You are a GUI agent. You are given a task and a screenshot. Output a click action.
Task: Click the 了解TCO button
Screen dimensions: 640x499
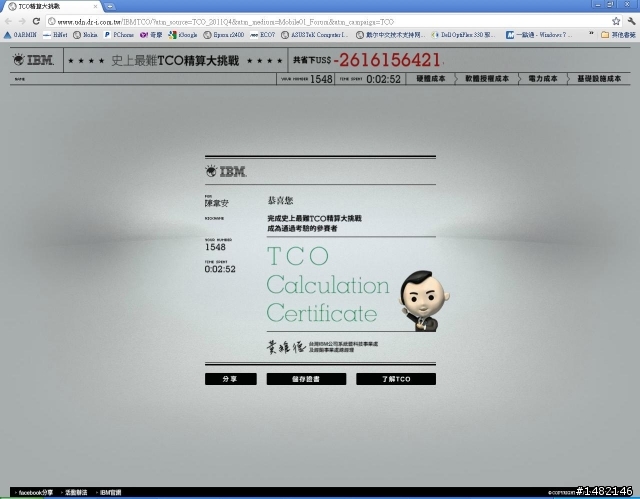(396, 379)
